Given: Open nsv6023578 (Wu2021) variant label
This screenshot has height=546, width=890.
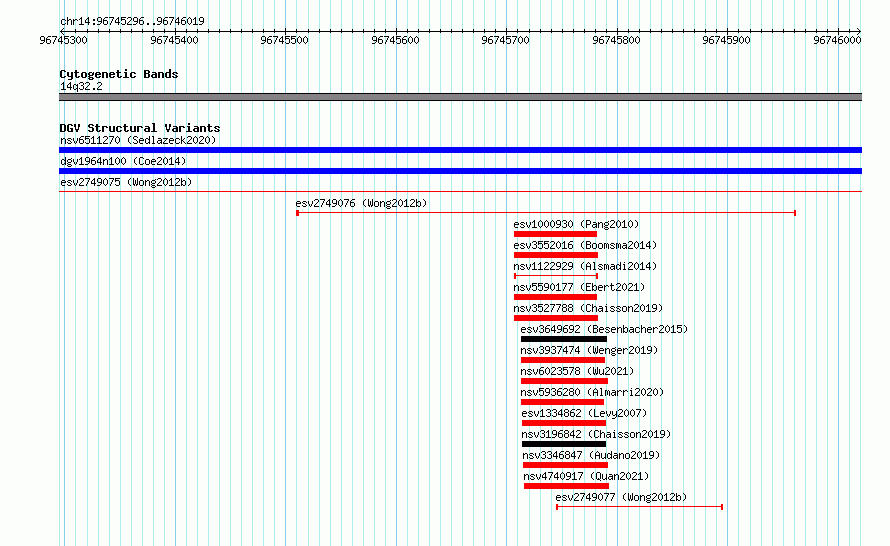Looking at the screenshot, I should pyautogui.click(x=577, y=371).
